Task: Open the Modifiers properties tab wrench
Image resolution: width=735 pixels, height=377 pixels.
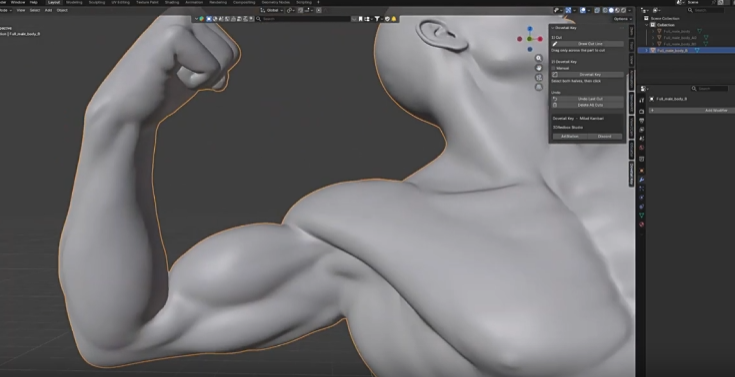Action: pyautogui.click(x=642, y=179)
